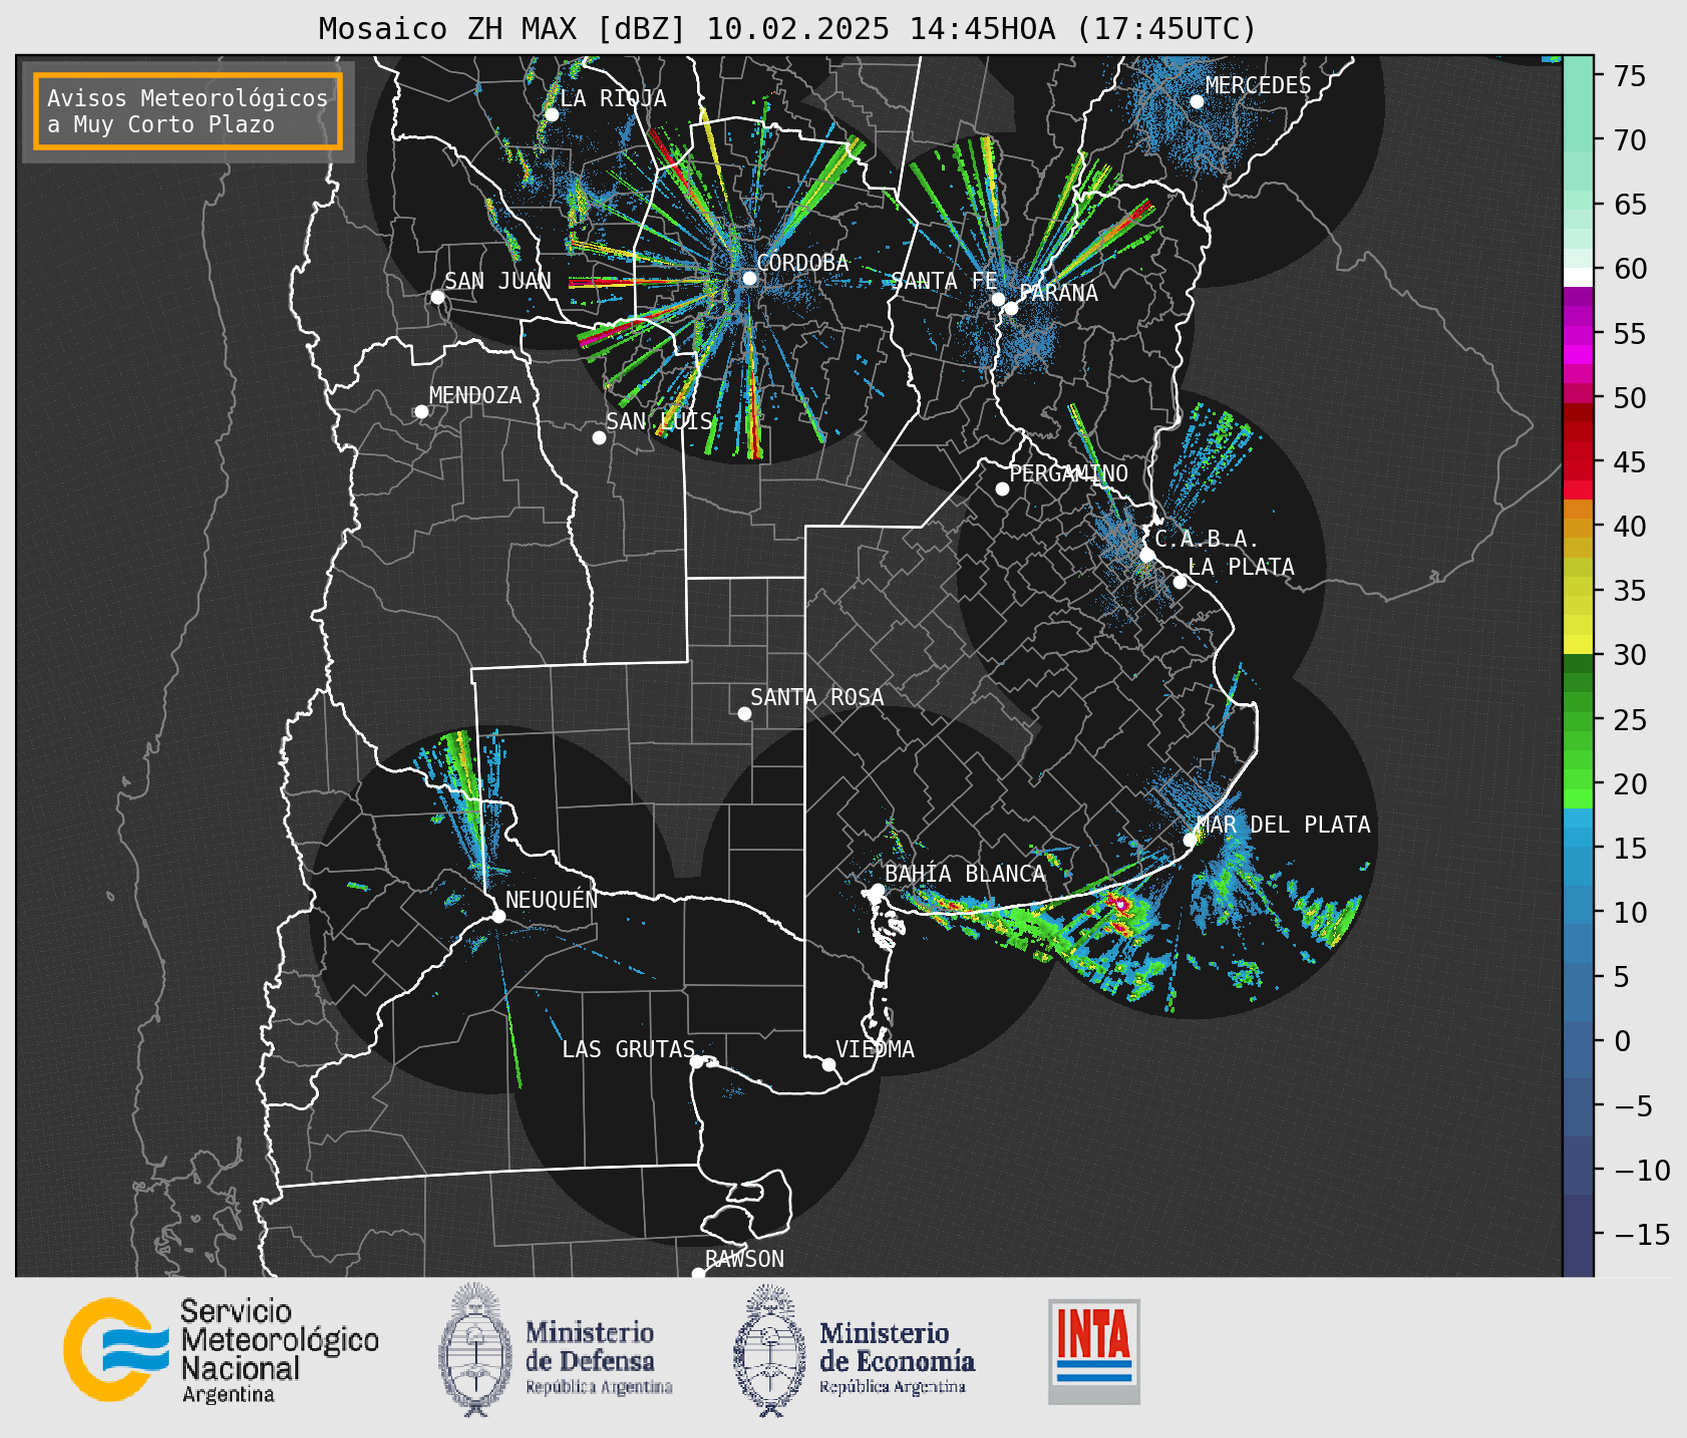Click the SAN JUAN city label
Screen dimensions: 1687x1438
pyautogui.click(x=498, y=281)
